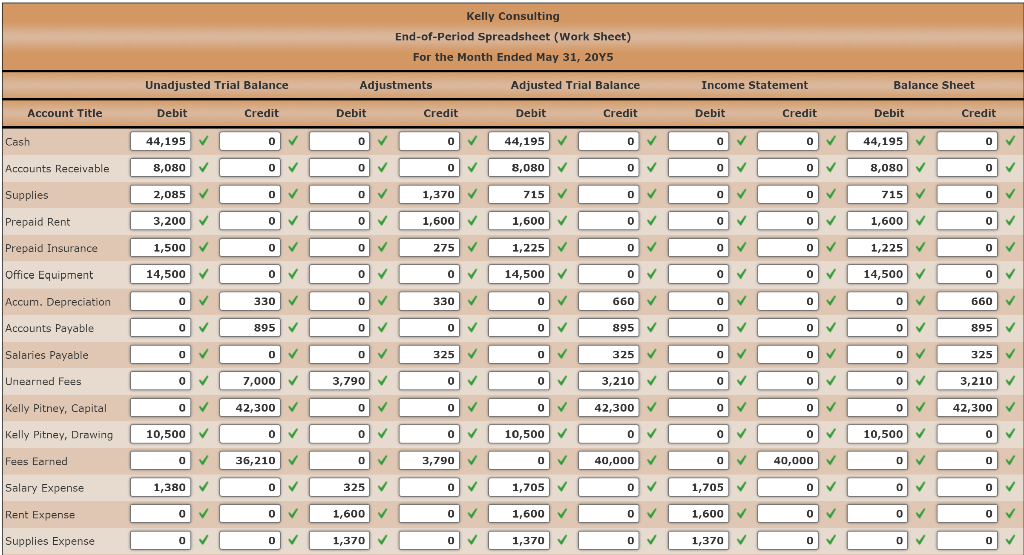The width and height of the screenshot is (1024, 555).
Task: Click the Salaries Payable balance sheet credit 325 field
Action: [967, 355]
